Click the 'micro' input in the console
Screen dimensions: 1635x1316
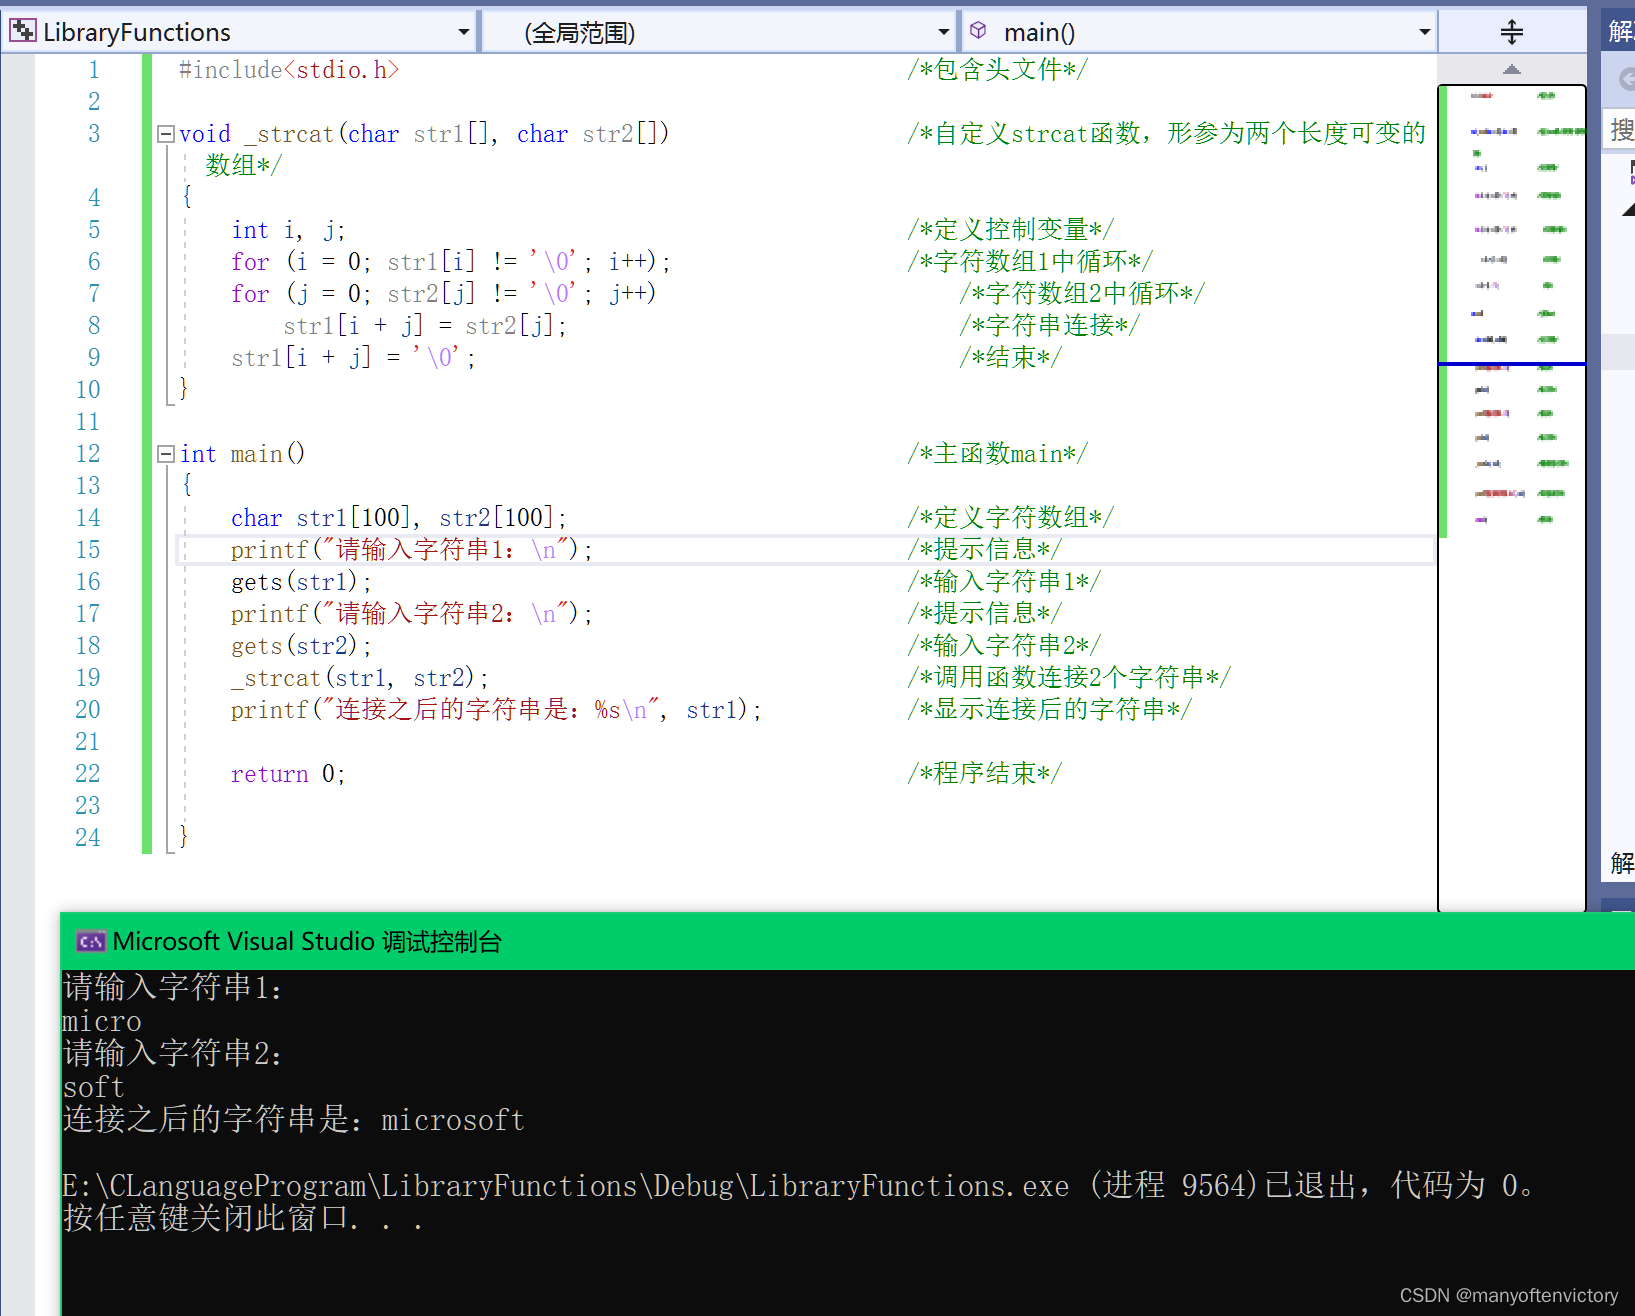coord(102,1022)
